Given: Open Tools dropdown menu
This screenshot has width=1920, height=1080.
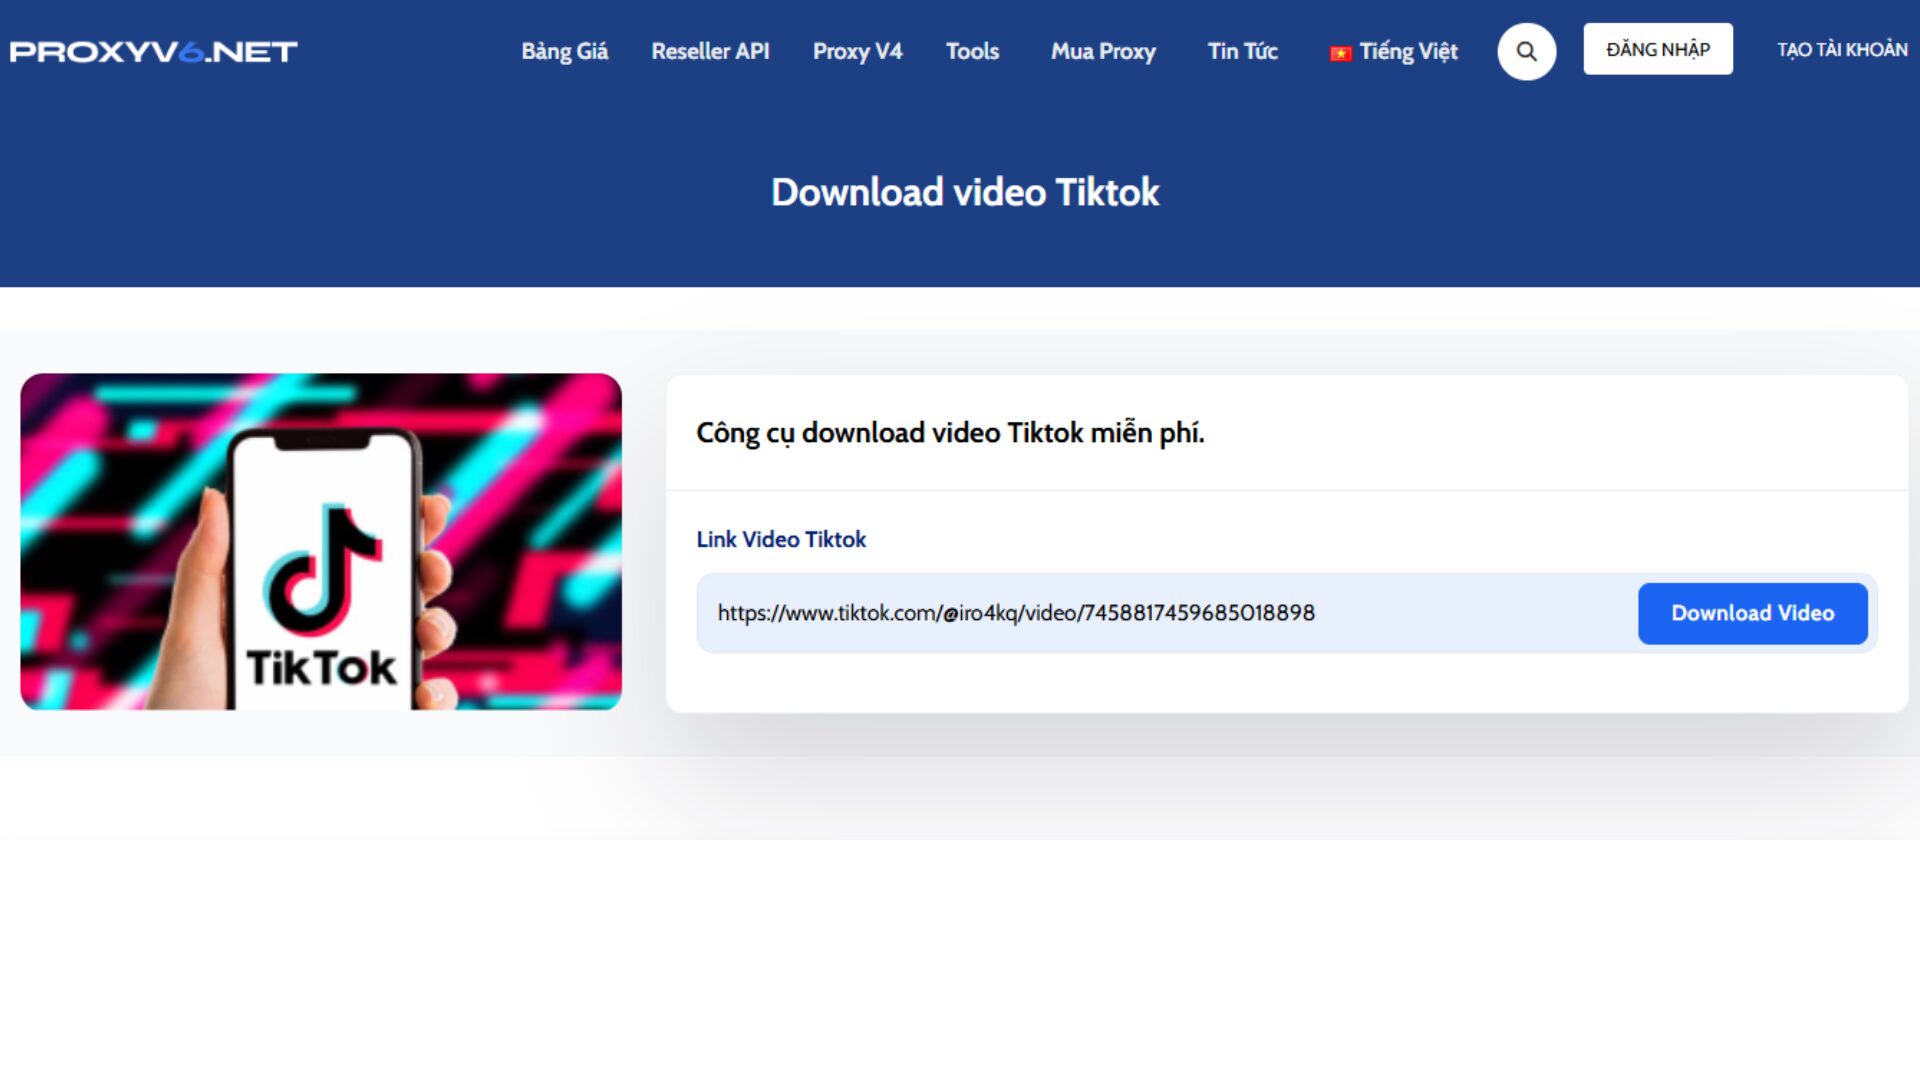Looking at the screenshot, I should coord(972,50).
